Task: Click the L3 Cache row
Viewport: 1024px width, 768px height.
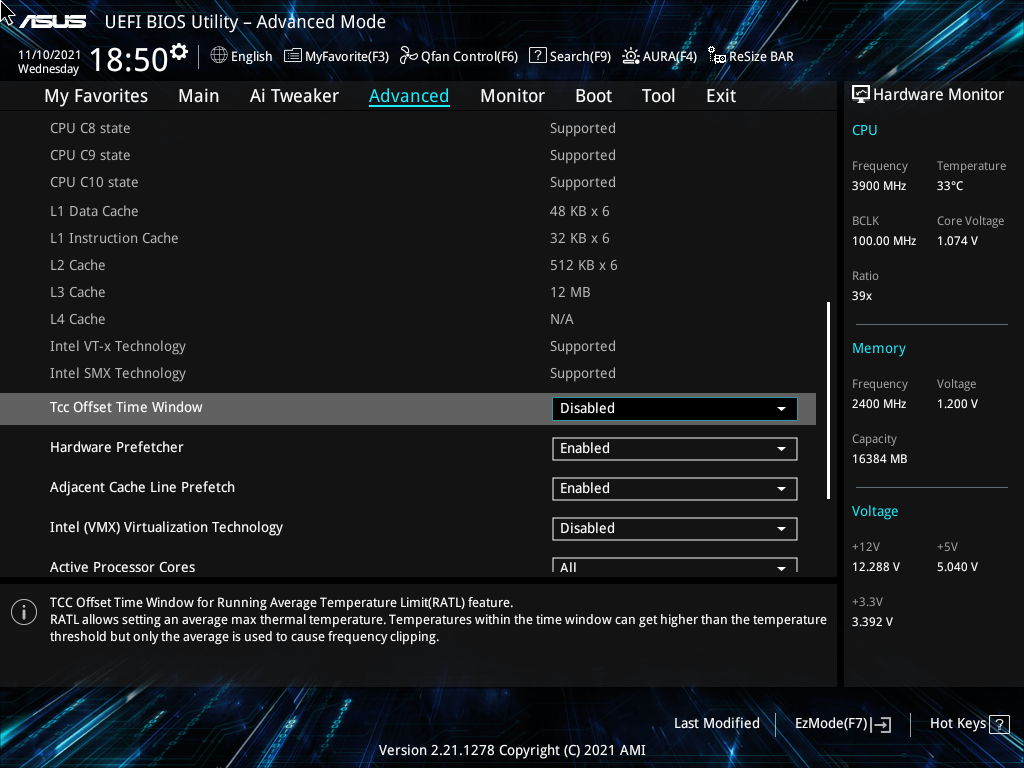Action: 408,292
